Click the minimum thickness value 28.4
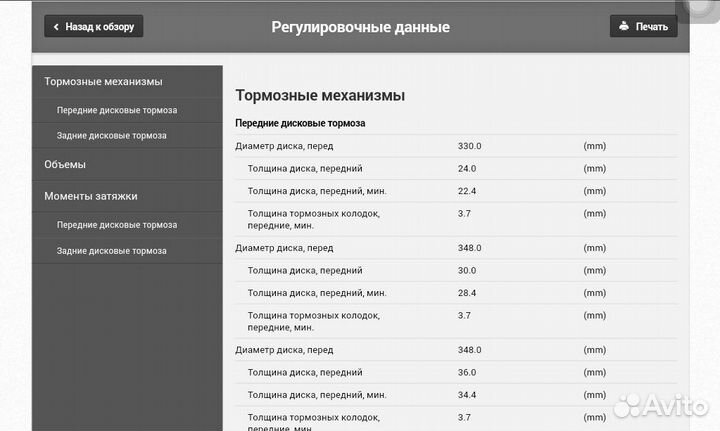Image resolution: width=720 pixels, height=431 pixels. [x=467, y=293]
